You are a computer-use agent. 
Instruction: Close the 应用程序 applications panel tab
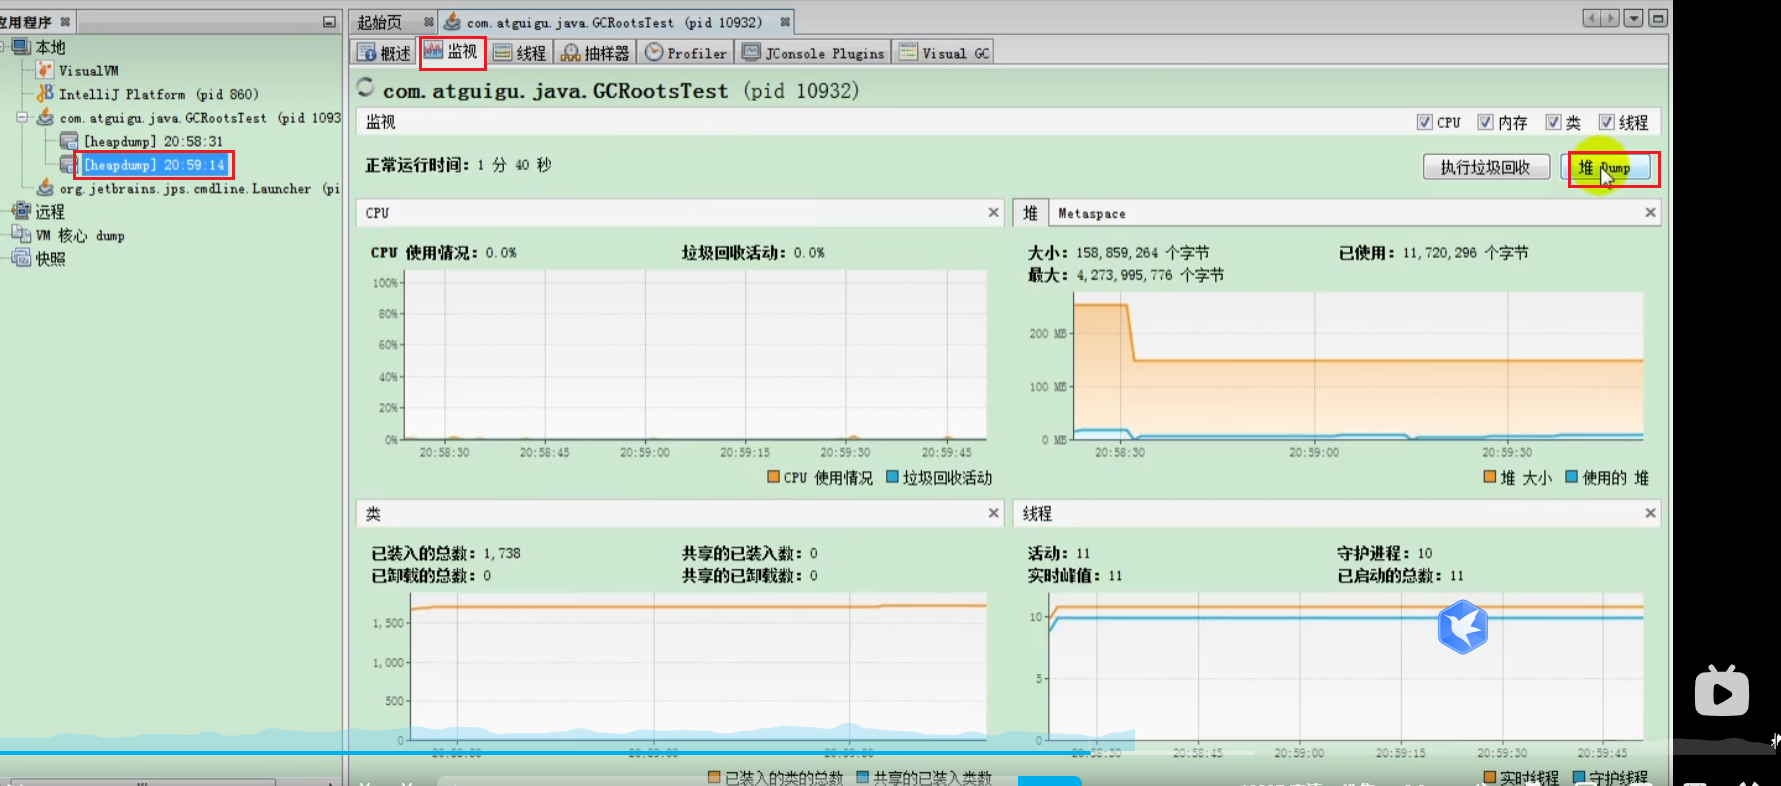[65, 22]
